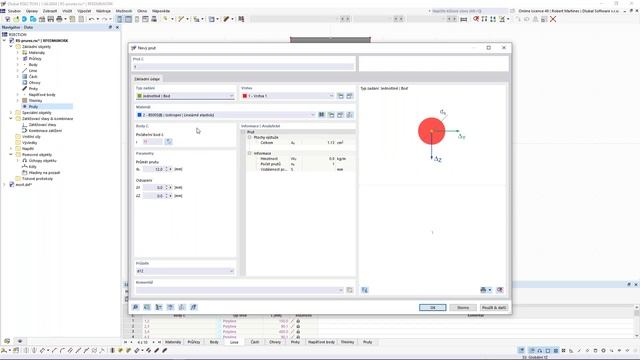The height and width of the screenshot is (360, 640).
Task: Select Materiály in navigator tree
Action: pyautogui.click(x=37, y=53)
